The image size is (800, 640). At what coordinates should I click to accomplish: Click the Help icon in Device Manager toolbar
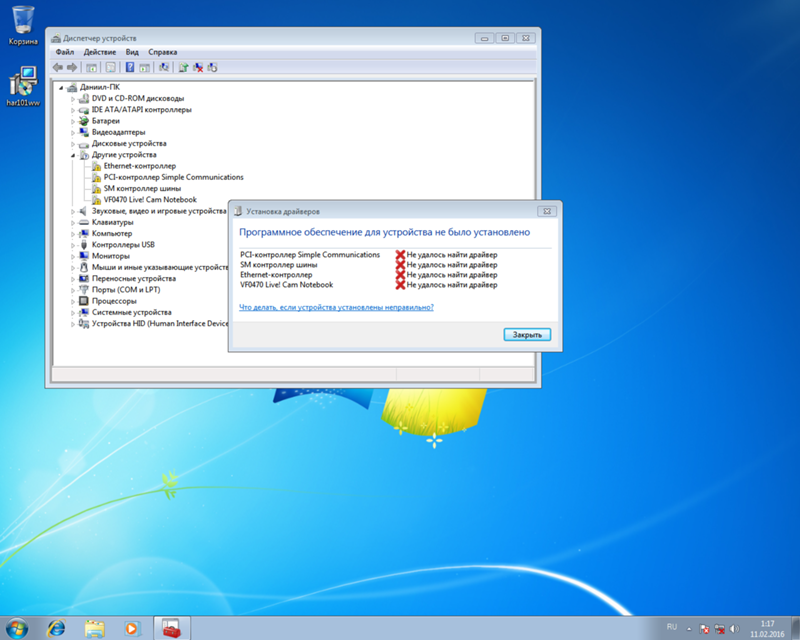click(x=129, y=67)
